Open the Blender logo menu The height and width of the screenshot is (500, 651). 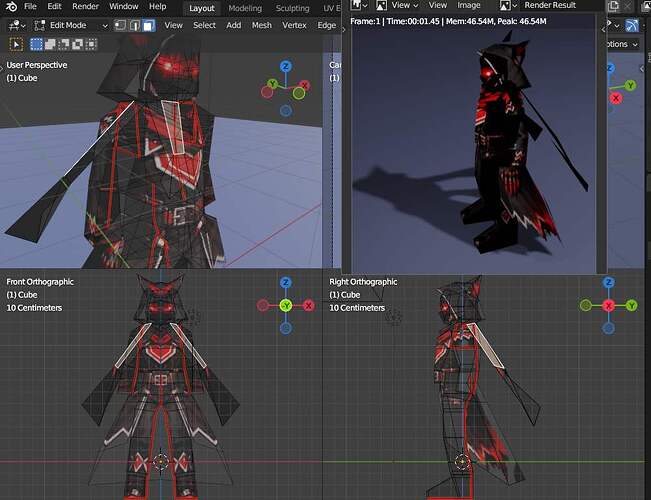tap(11, 7)
